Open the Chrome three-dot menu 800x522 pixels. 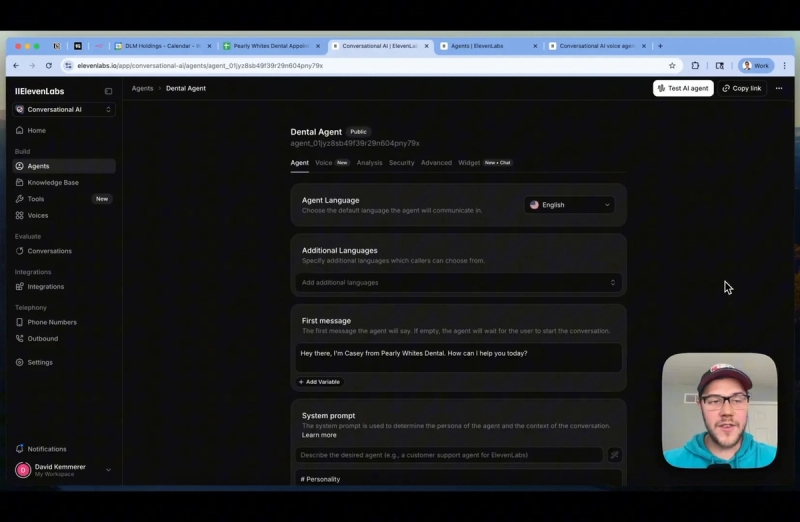pyautogui.click(x=784, y=66)
